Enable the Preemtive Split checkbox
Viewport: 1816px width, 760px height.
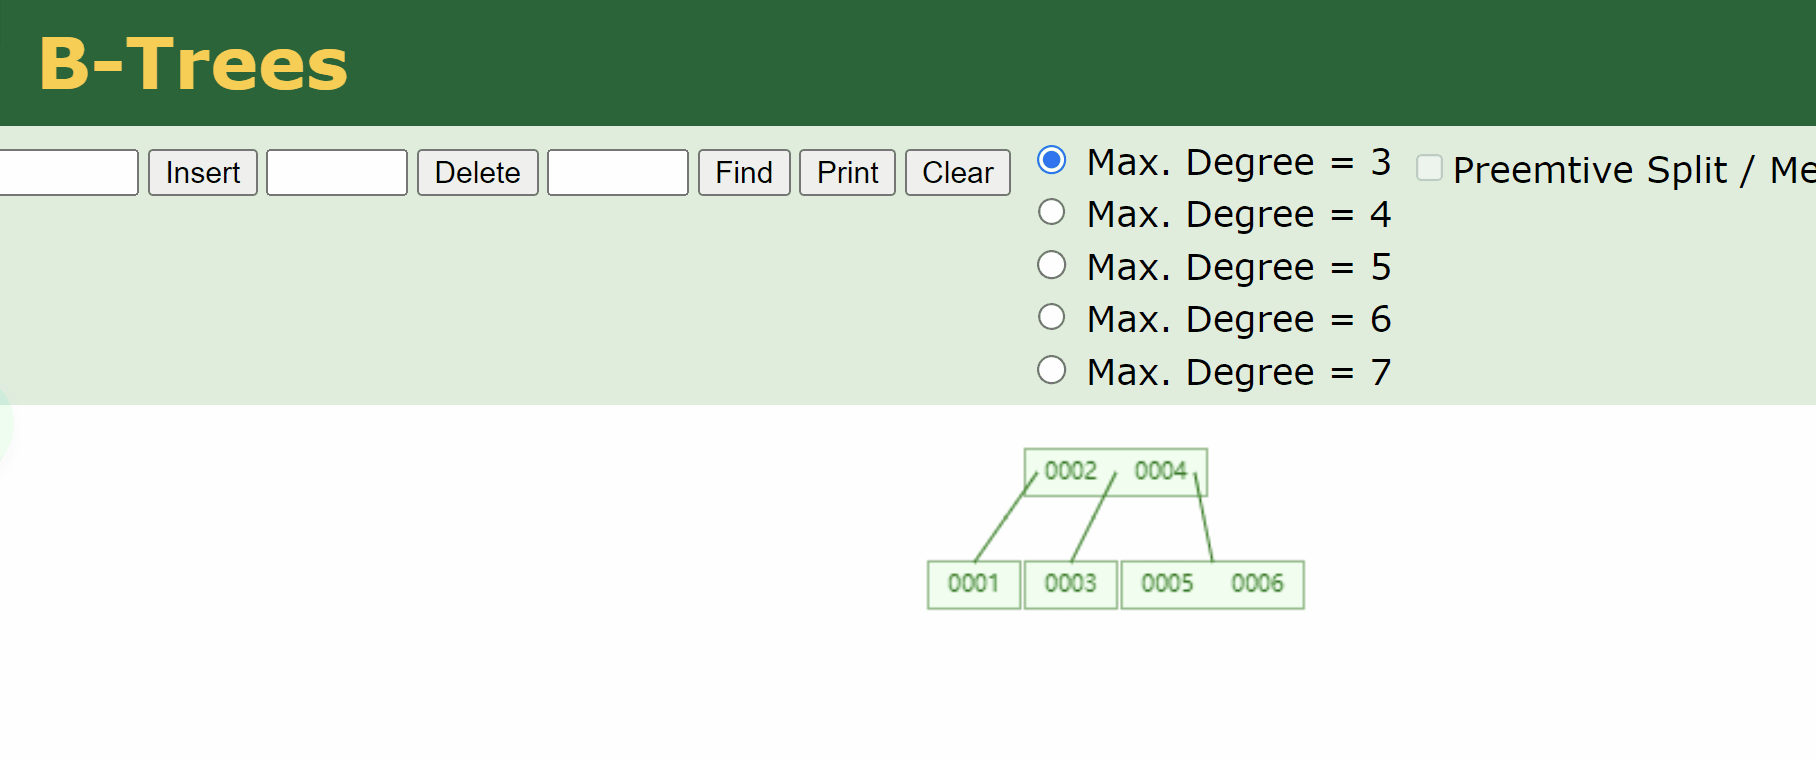(x=1429, y=168)
